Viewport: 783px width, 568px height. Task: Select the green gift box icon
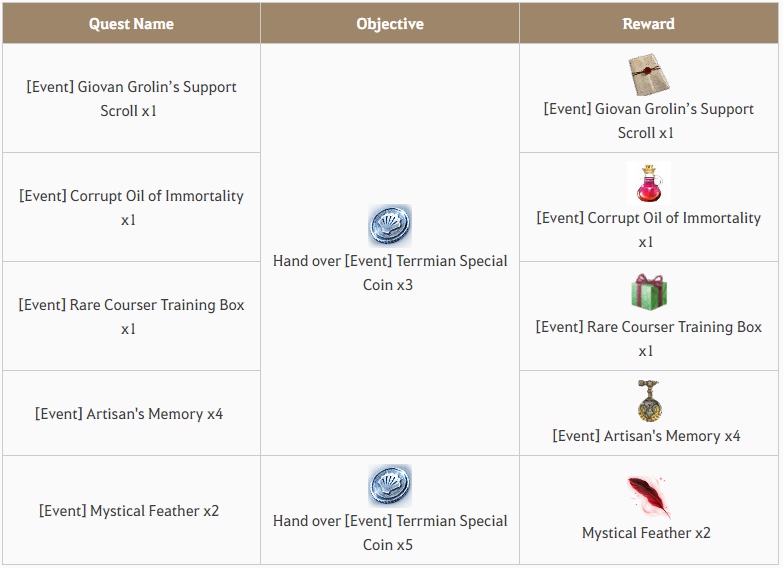click(x=649, y=292)
